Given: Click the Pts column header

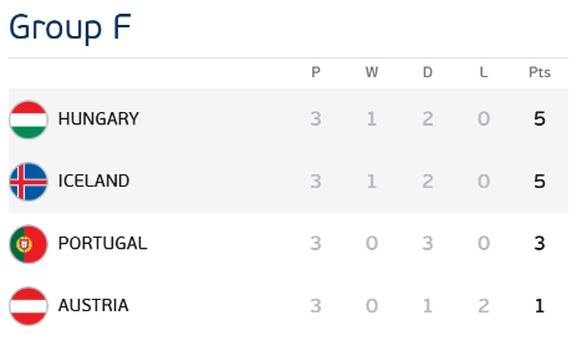Looking at the screenshot, I should 539,72.
